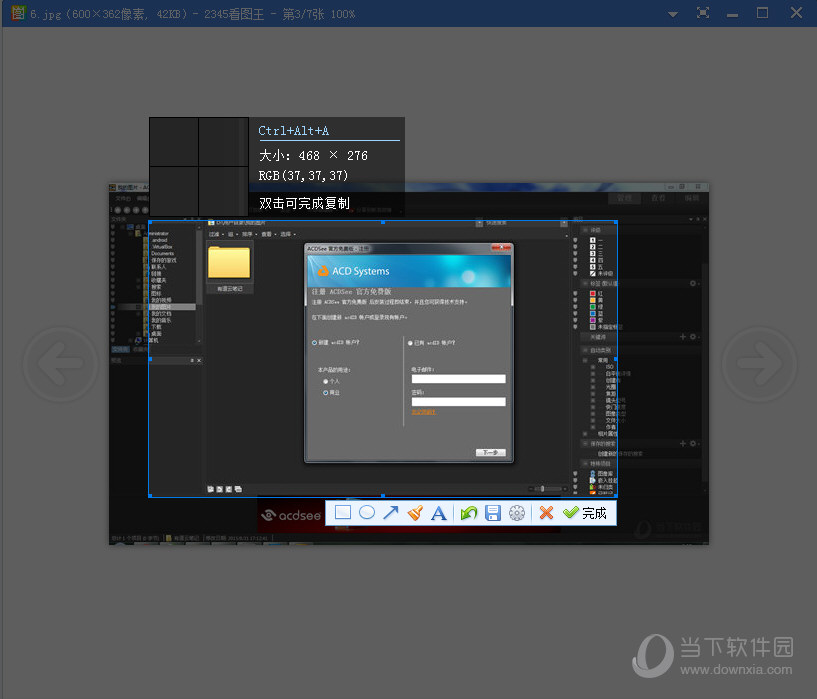This screenshot has width=817, height=699.
Task: Toggle fullscreen view in title bar
Action: [703, 13]
